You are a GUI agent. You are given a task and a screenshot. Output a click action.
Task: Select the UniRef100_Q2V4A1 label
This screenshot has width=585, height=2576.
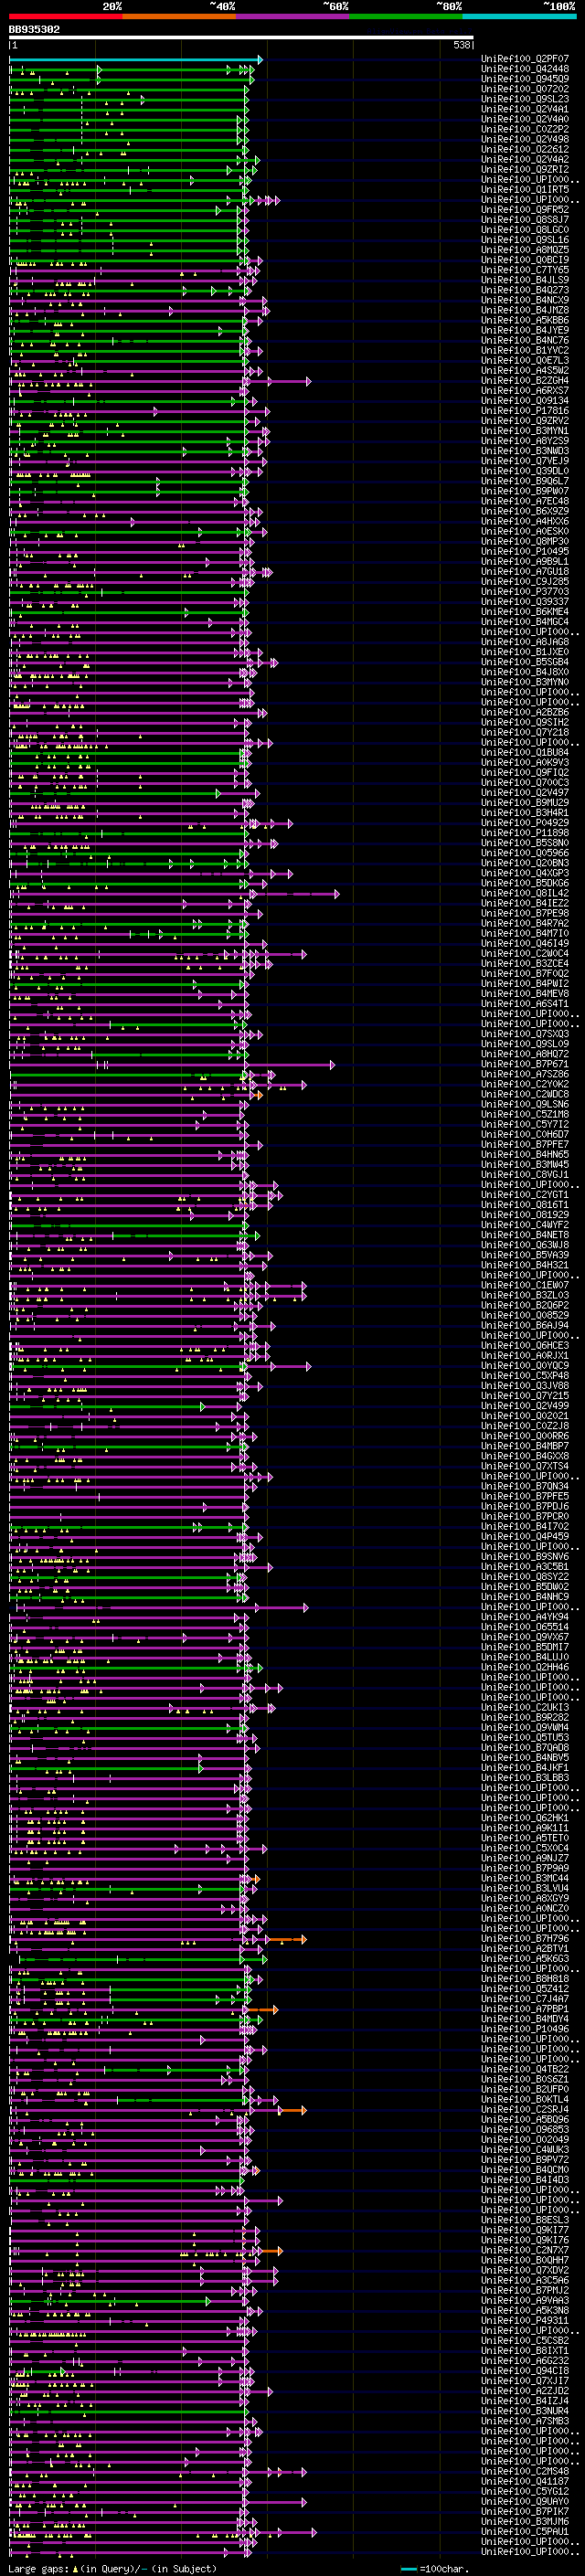click(525, 109)
